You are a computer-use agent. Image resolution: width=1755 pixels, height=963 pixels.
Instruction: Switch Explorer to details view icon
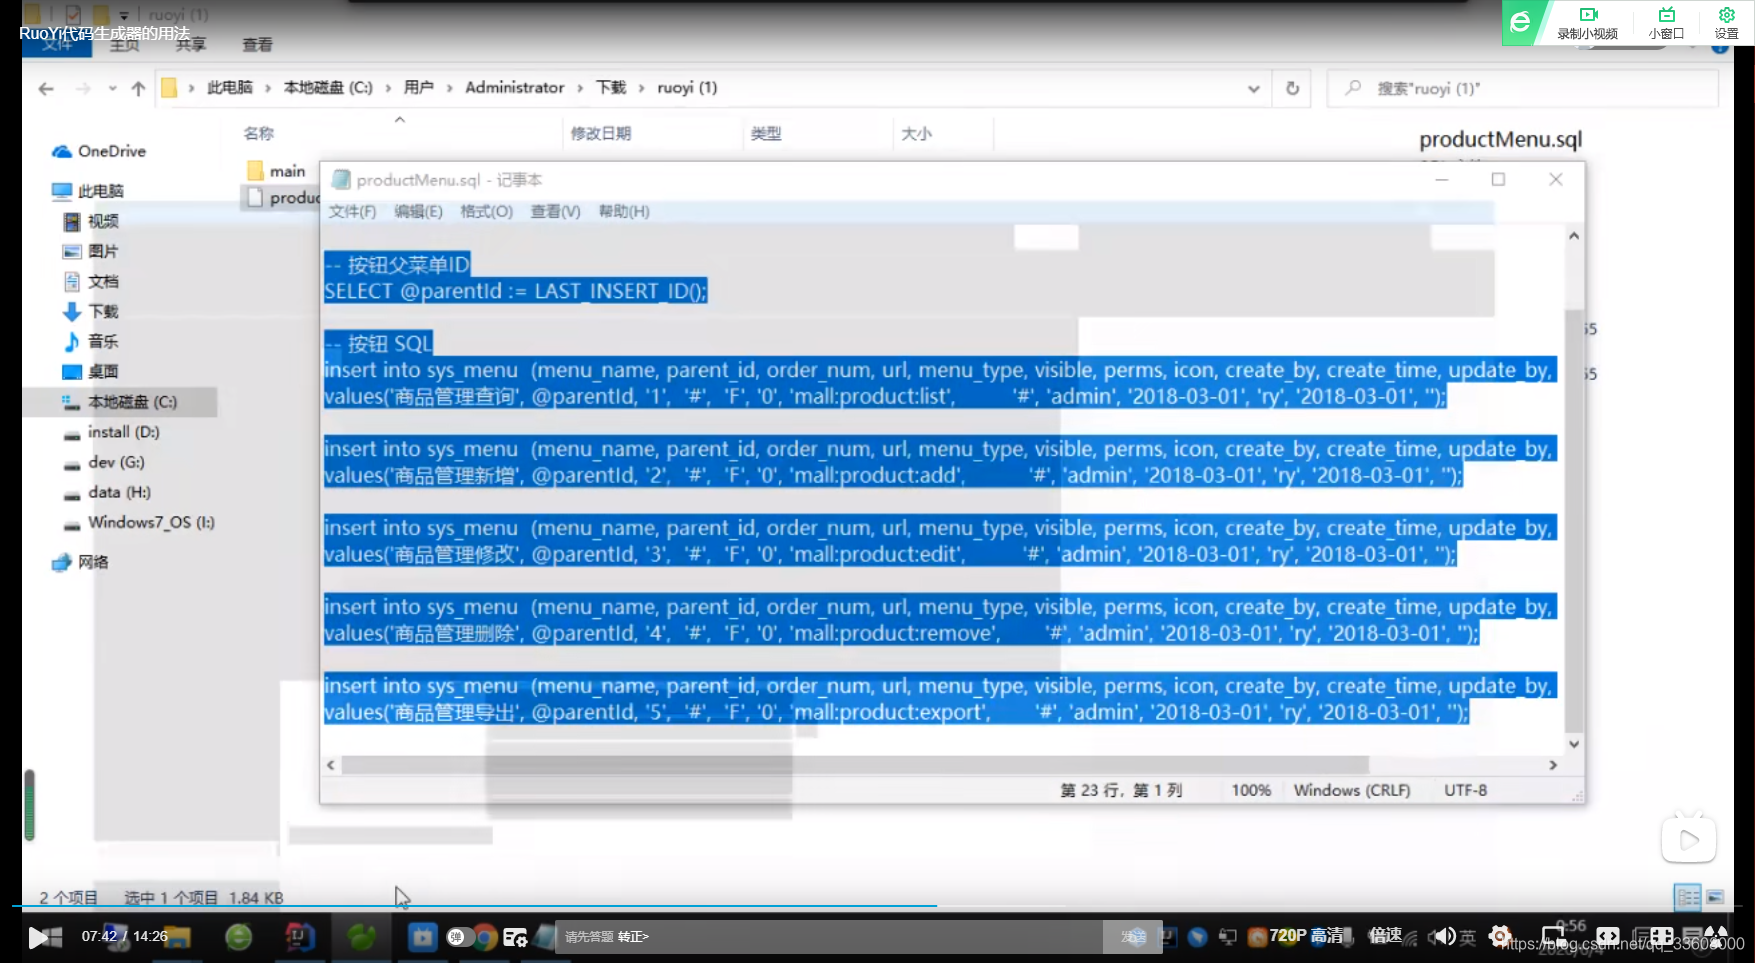[x=1688, y=897]
